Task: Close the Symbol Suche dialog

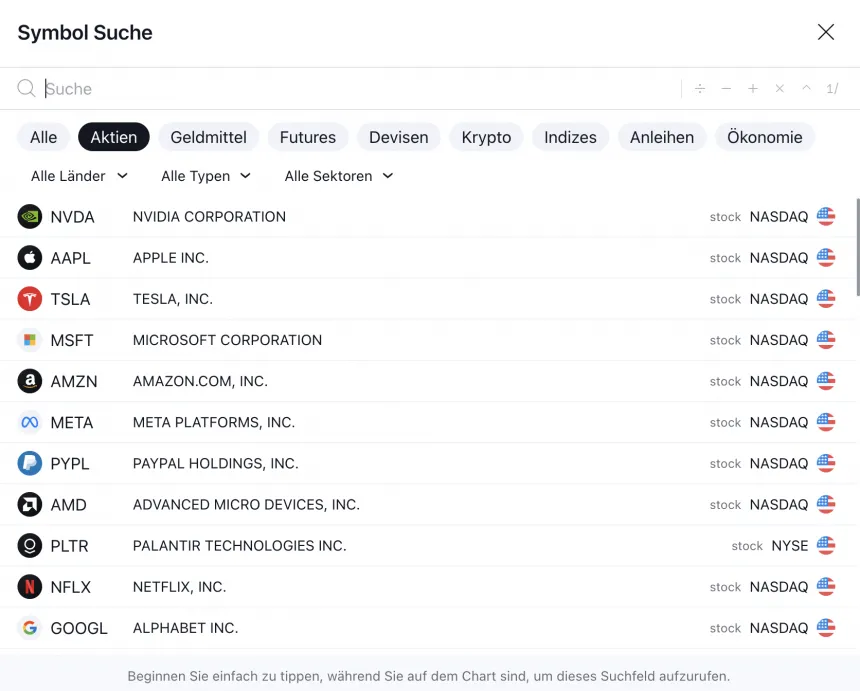Action: tap(826, 32)
